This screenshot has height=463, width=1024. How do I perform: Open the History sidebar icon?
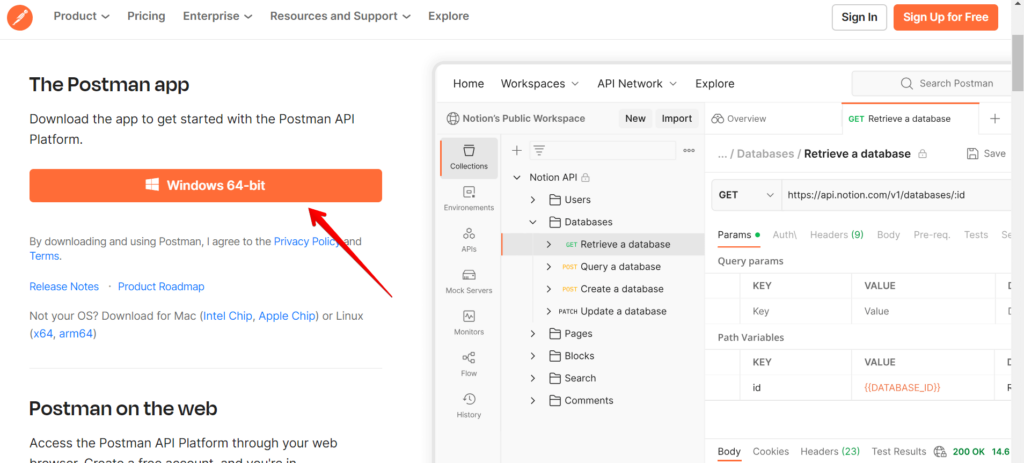click(468, 406)
